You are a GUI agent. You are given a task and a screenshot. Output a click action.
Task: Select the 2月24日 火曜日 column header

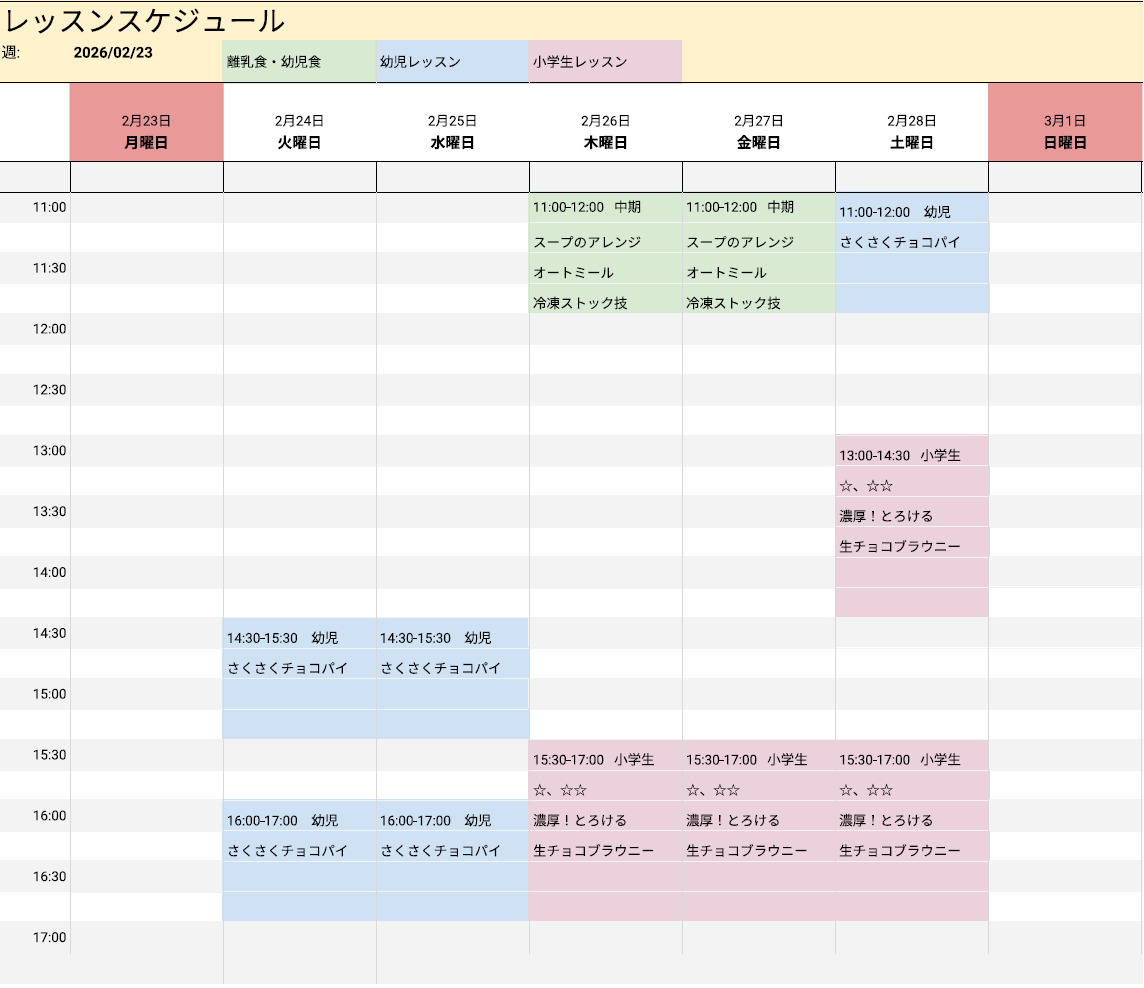click(x=299, y=131)
